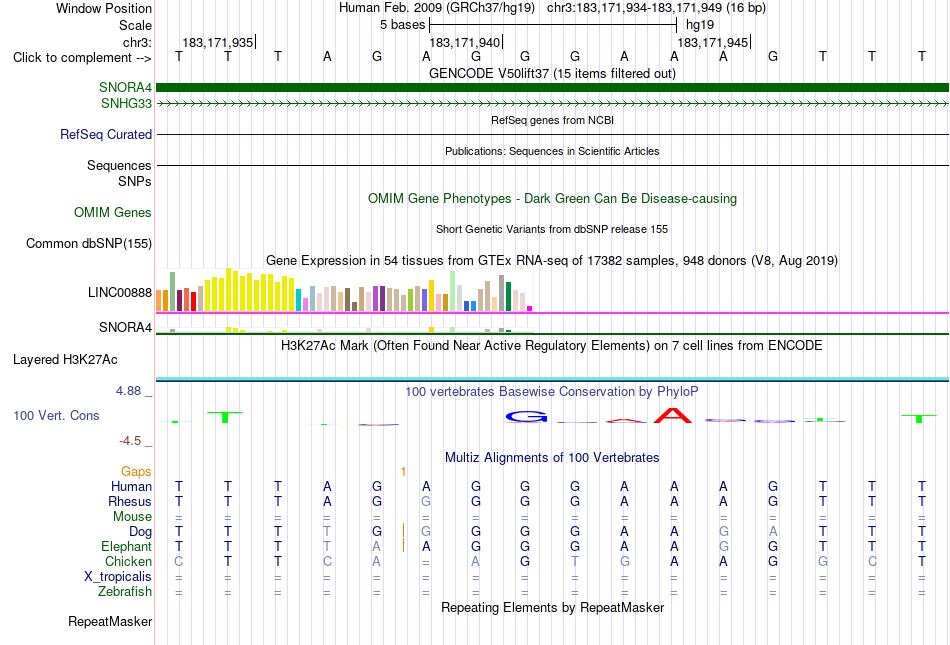Image resolution: width=950 pixels, height=645 pixels.
Task: Click the Elephant species label
Action: (127, 547)
